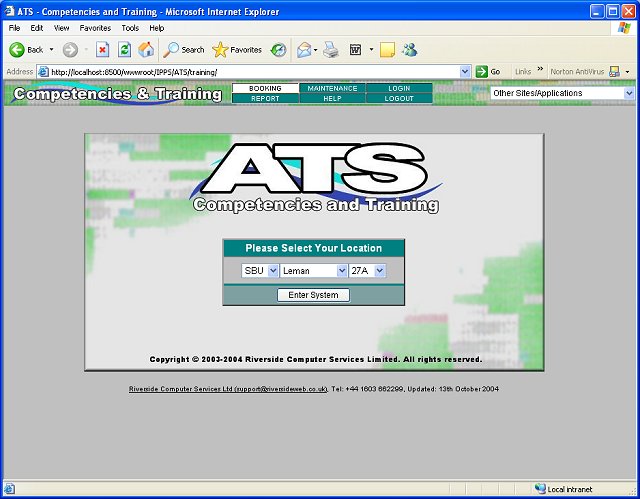Open the Edit with Word dropdown arrow
This screenshot has height=499, width=640.
click(371, 50)
